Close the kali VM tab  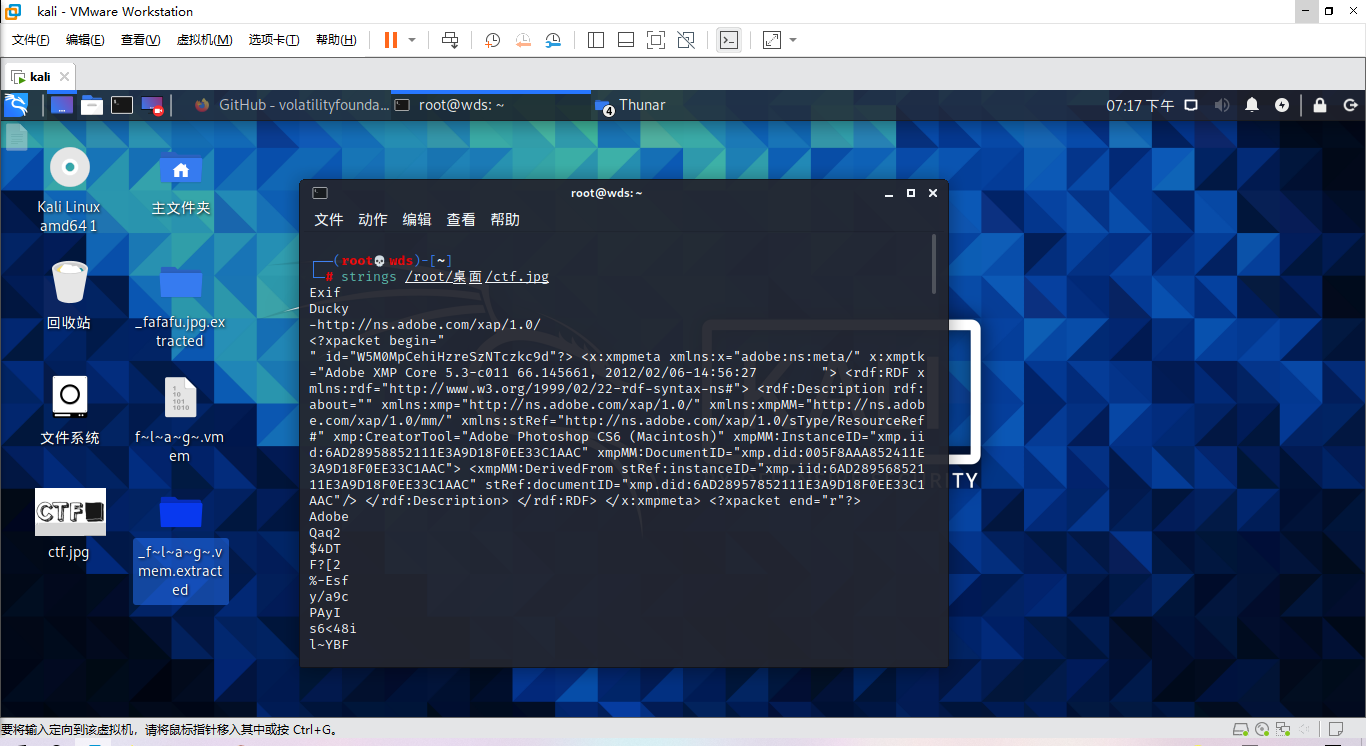[65, 76]
